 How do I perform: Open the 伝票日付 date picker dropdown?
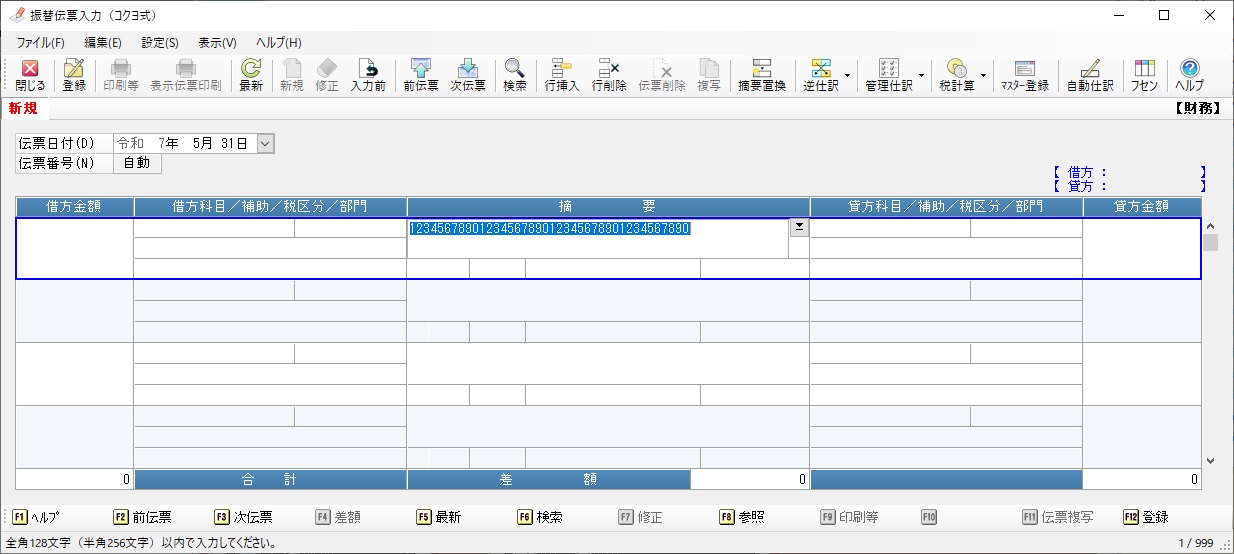[265, 144]
